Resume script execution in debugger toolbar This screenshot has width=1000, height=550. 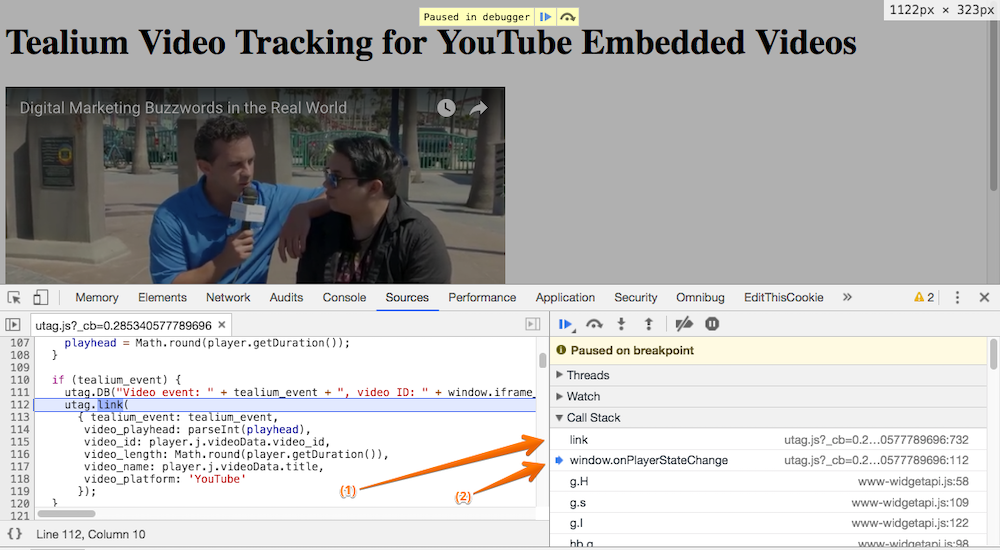566,324
